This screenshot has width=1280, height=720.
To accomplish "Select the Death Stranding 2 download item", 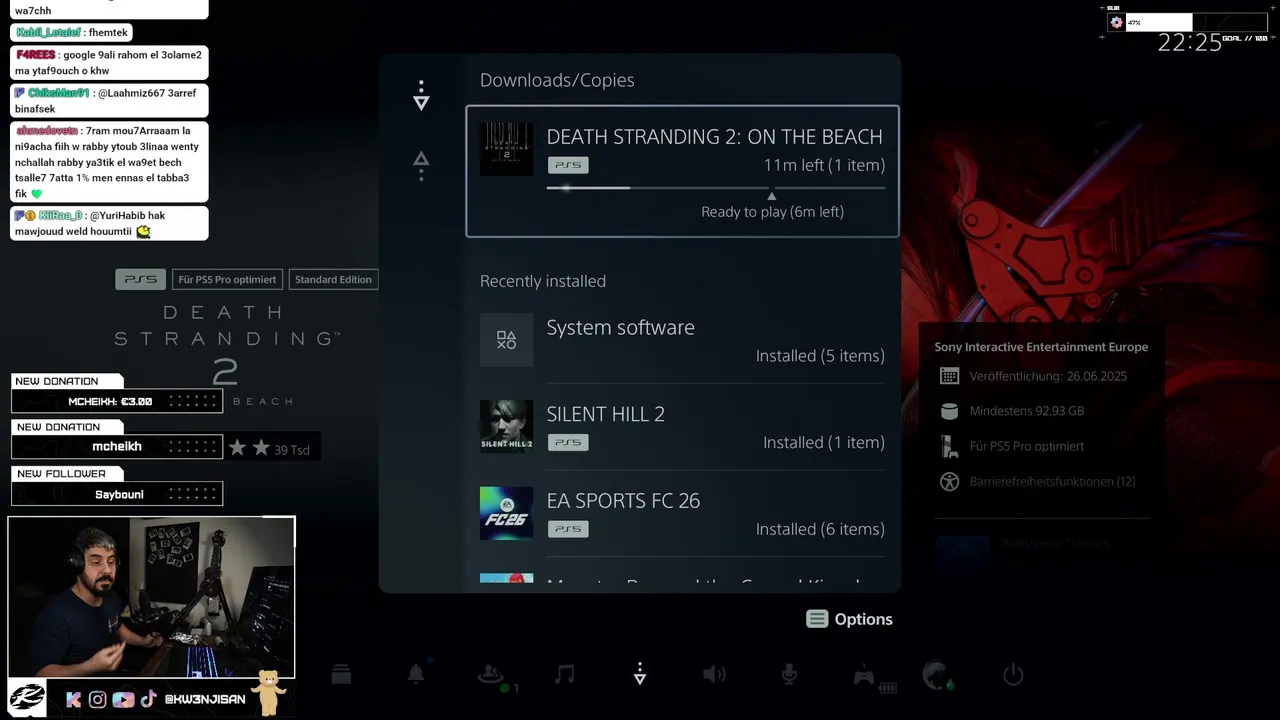I will click(682, 171).
